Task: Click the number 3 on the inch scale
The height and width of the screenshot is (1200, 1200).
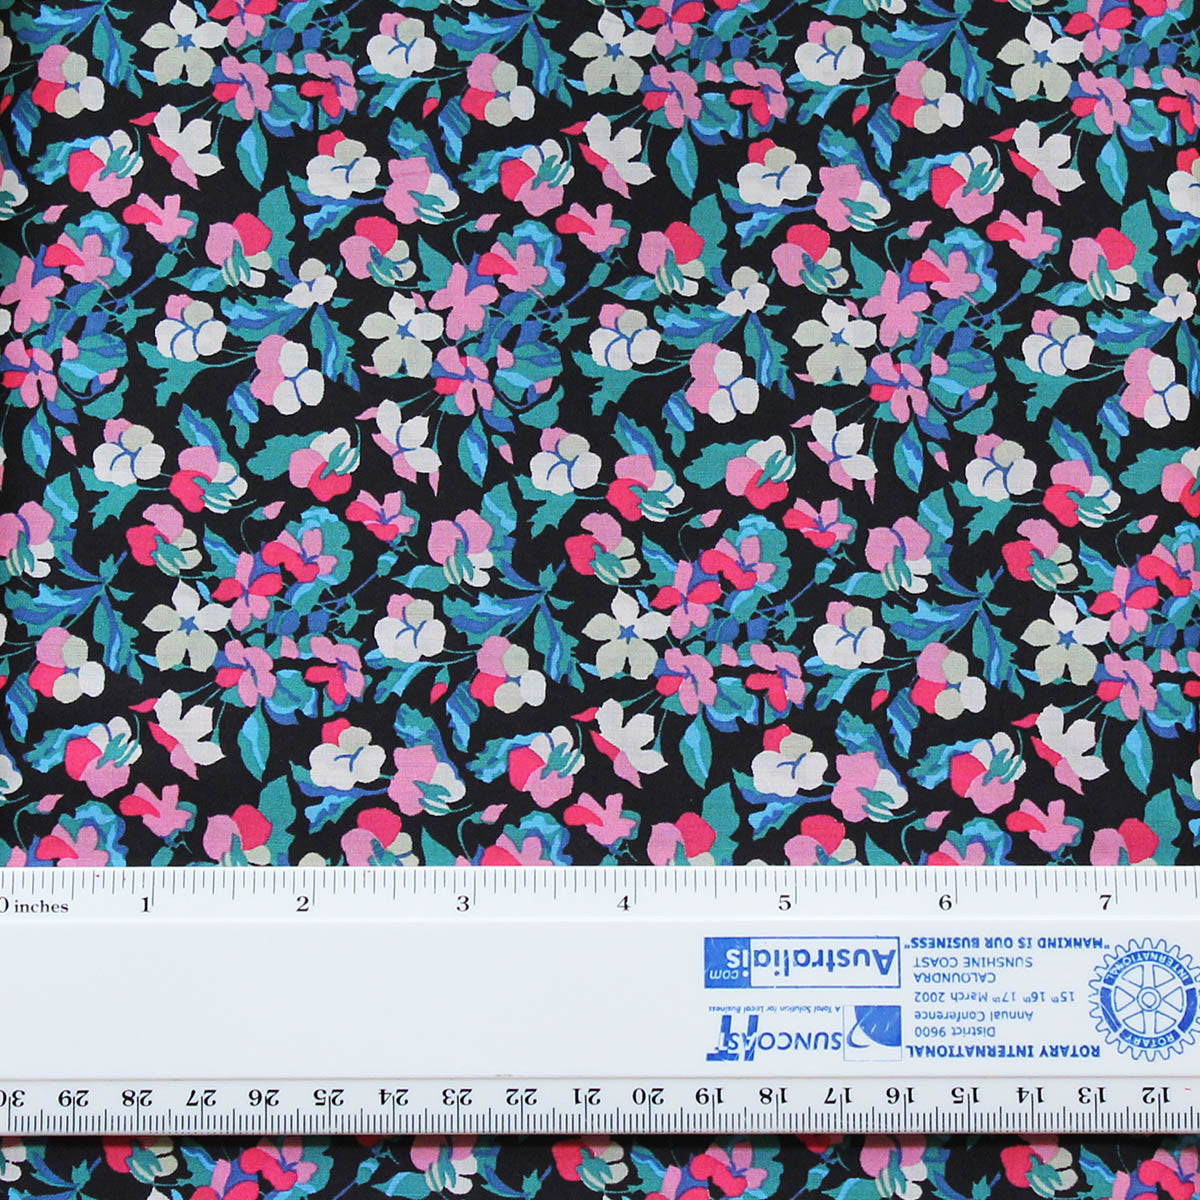Action: point(463,905)
